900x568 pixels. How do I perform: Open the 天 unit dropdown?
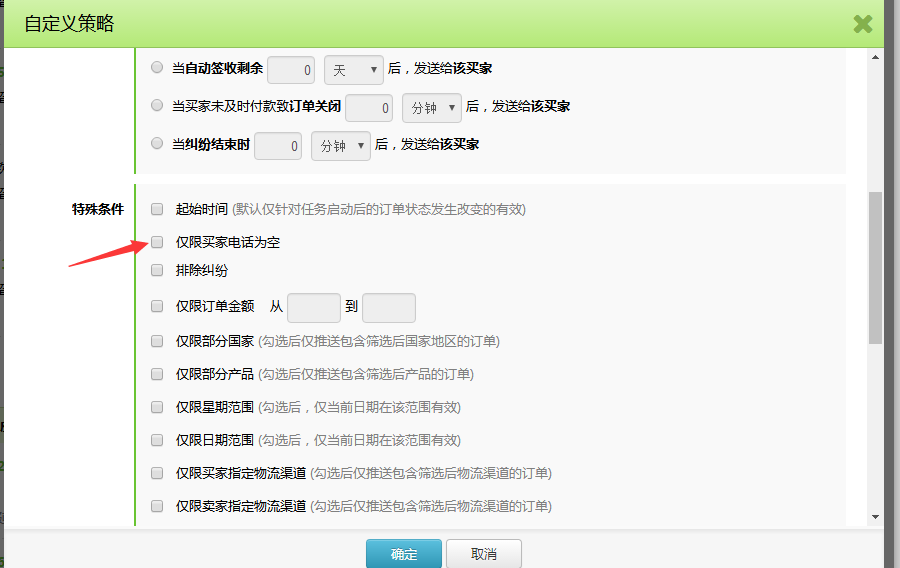(354, 70)
